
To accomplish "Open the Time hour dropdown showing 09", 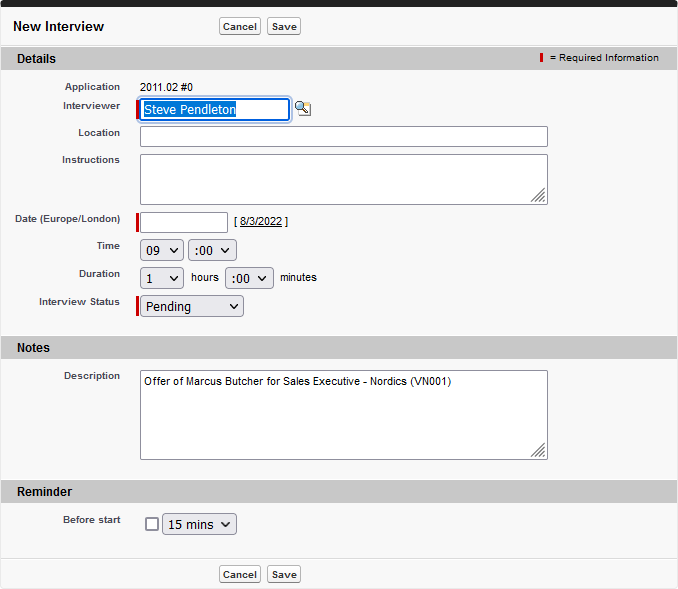I will (162, 250).
